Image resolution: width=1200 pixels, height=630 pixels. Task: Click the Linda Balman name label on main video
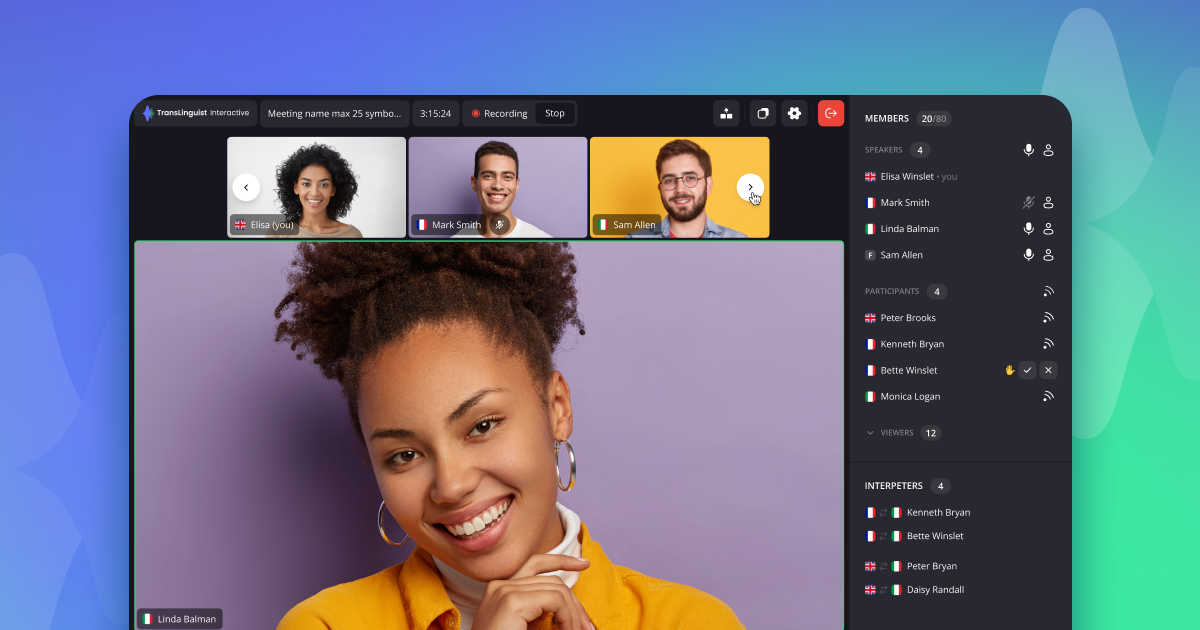click(180, 619)
